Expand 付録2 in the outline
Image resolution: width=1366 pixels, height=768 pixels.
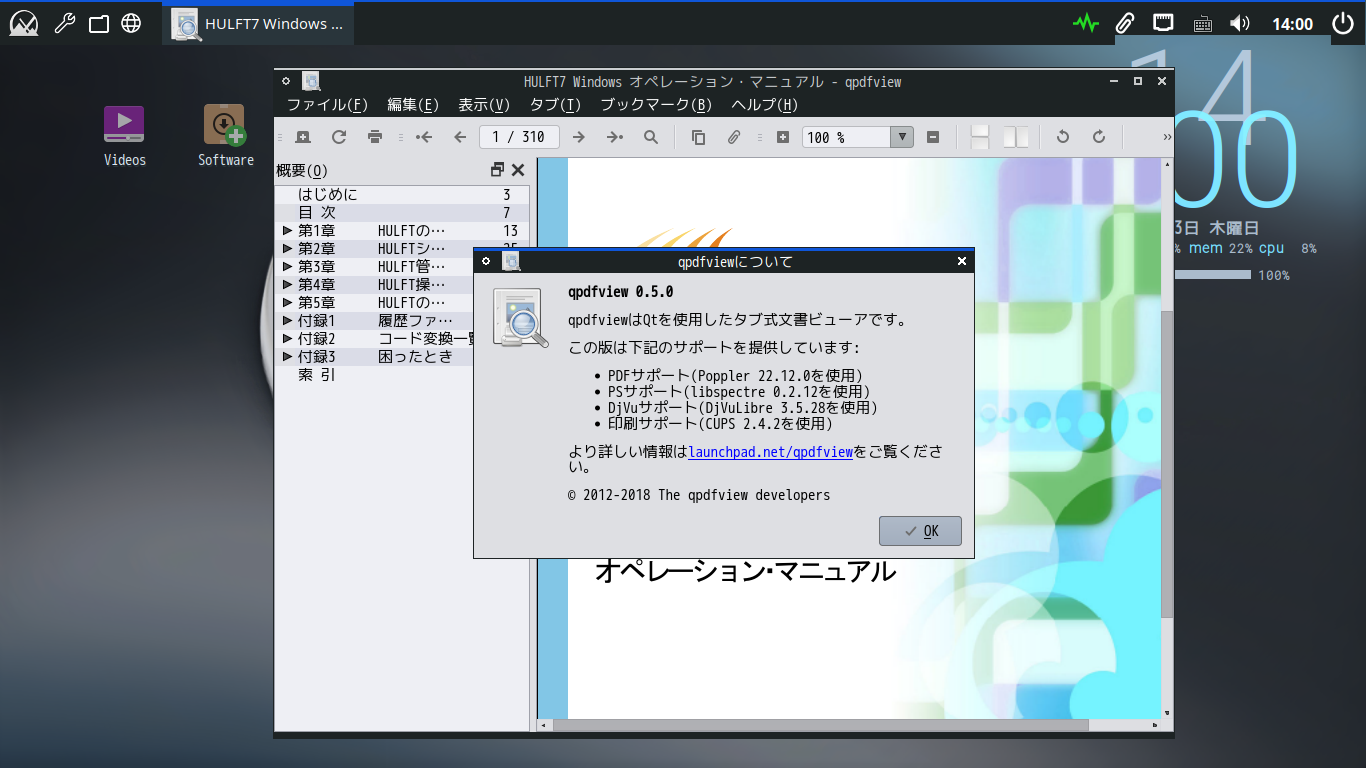click(288, 339)
